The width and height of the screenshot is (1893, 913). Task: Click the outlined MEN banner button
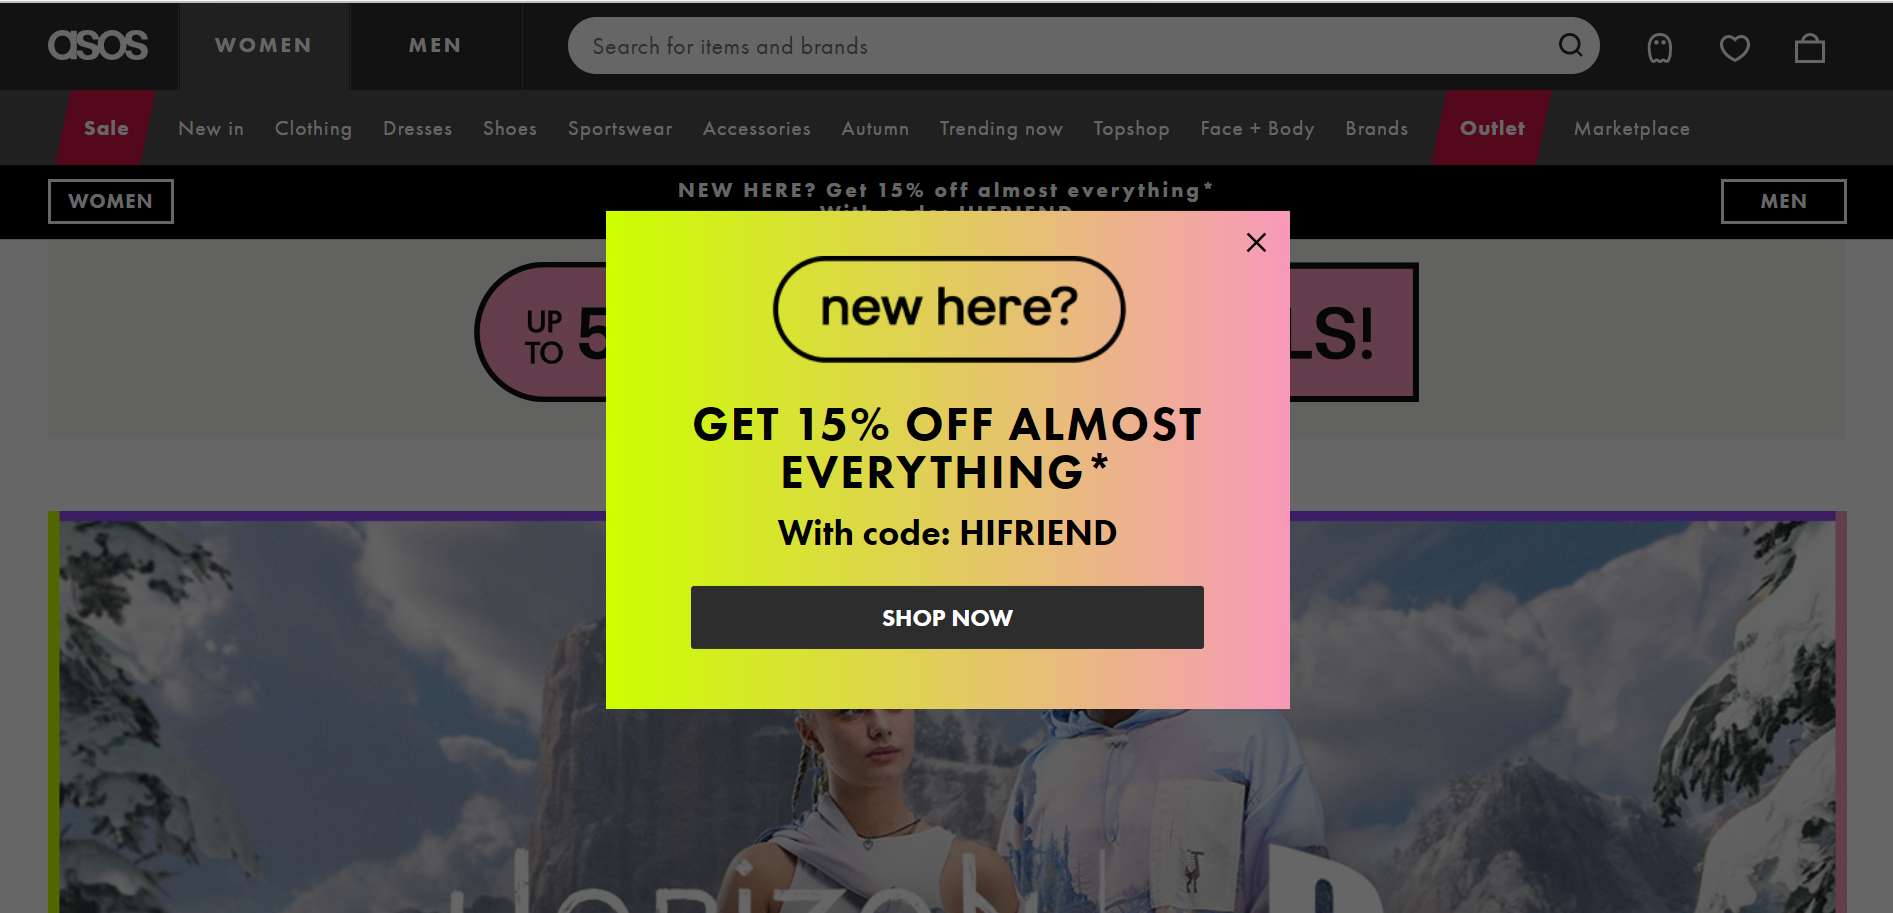pos(1783,201)
